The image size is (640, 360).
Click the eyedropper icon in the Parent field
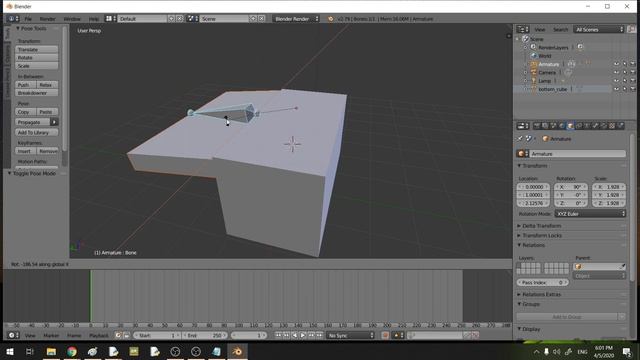[x=622, y=267]
